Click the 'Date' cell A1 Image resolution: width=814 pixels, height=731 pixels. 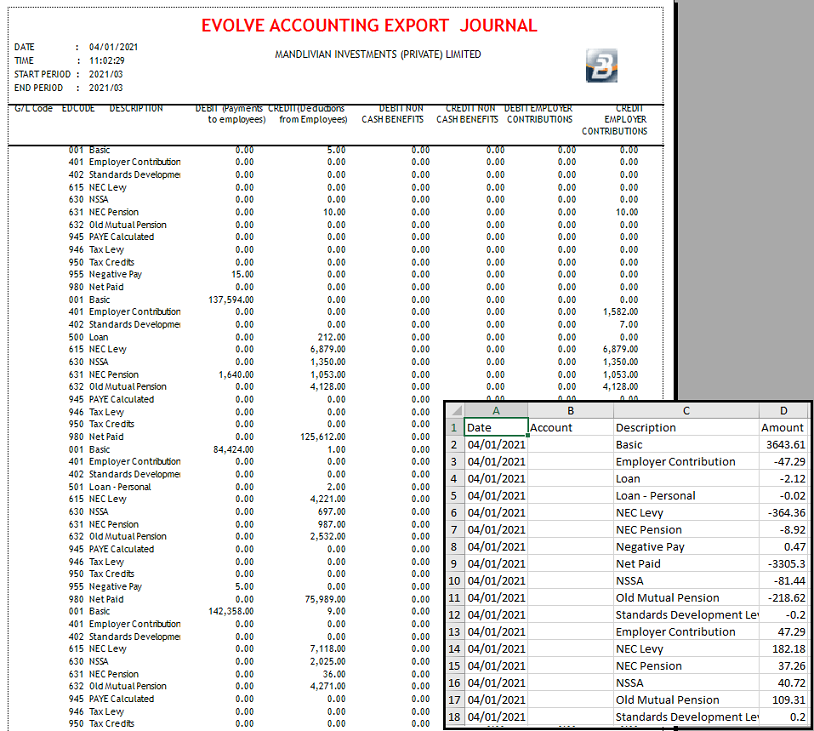point(496,427)
